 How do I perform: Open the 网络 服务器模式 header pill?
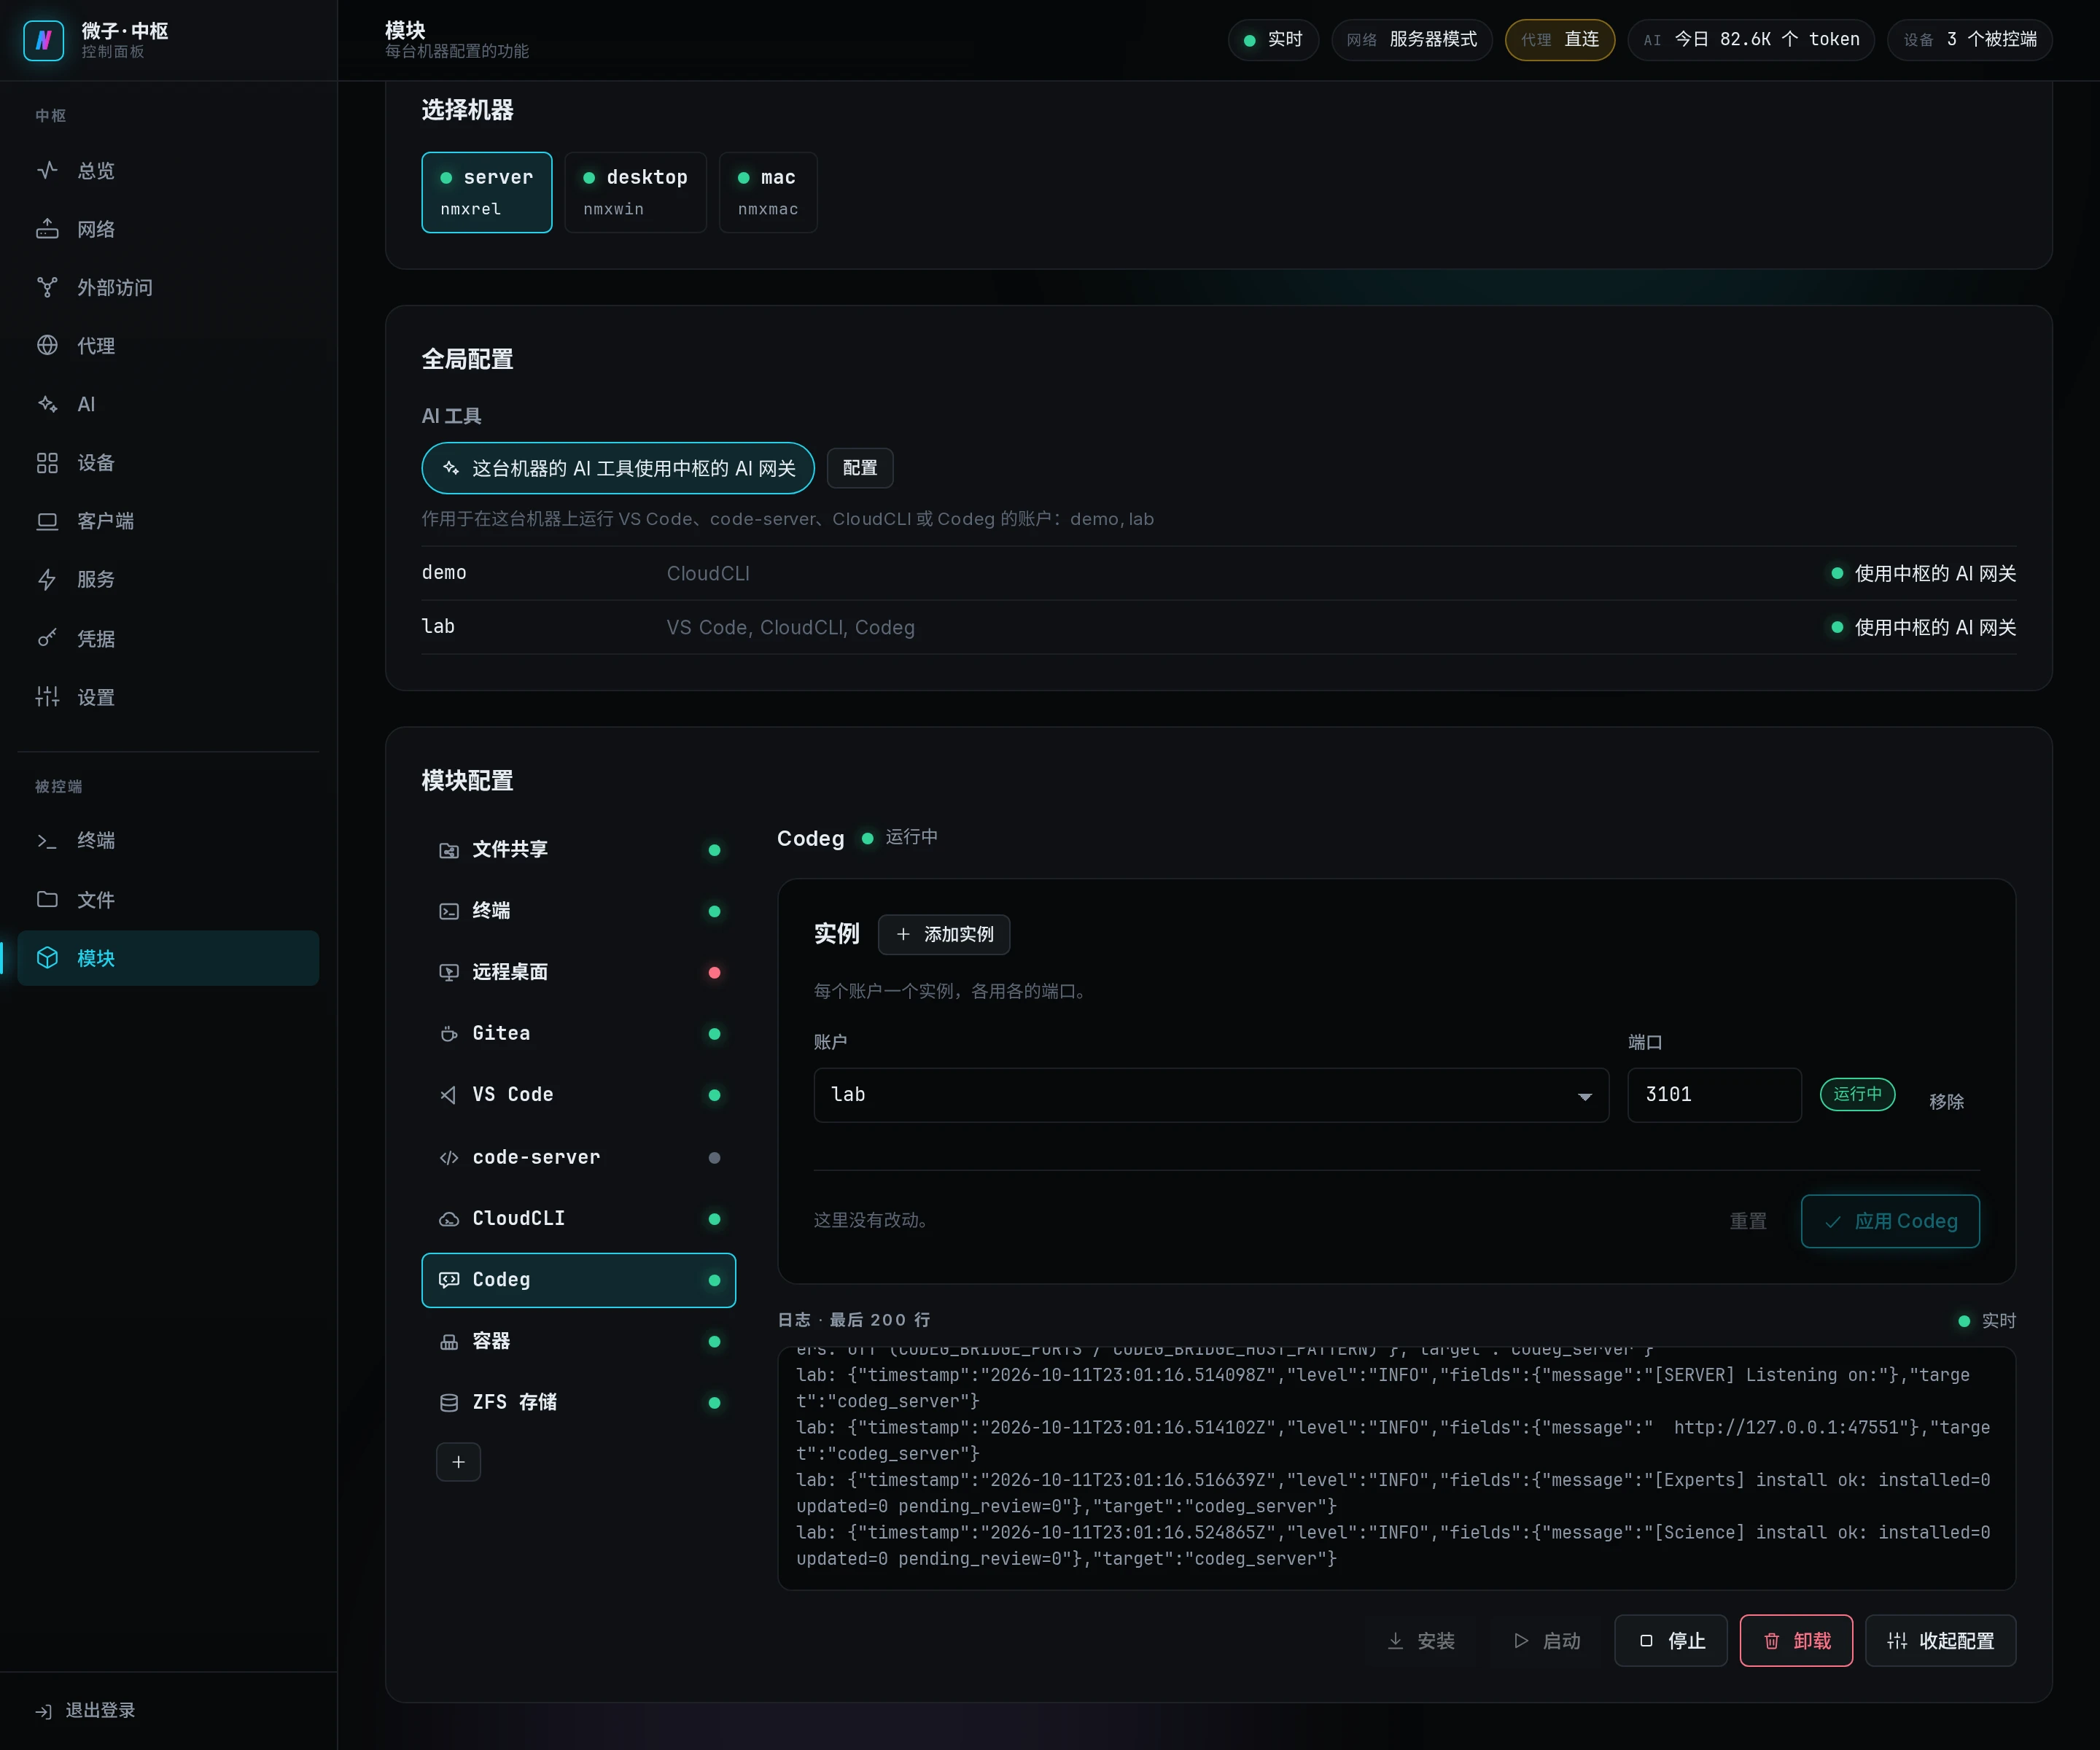click(x=1411, y=40)
